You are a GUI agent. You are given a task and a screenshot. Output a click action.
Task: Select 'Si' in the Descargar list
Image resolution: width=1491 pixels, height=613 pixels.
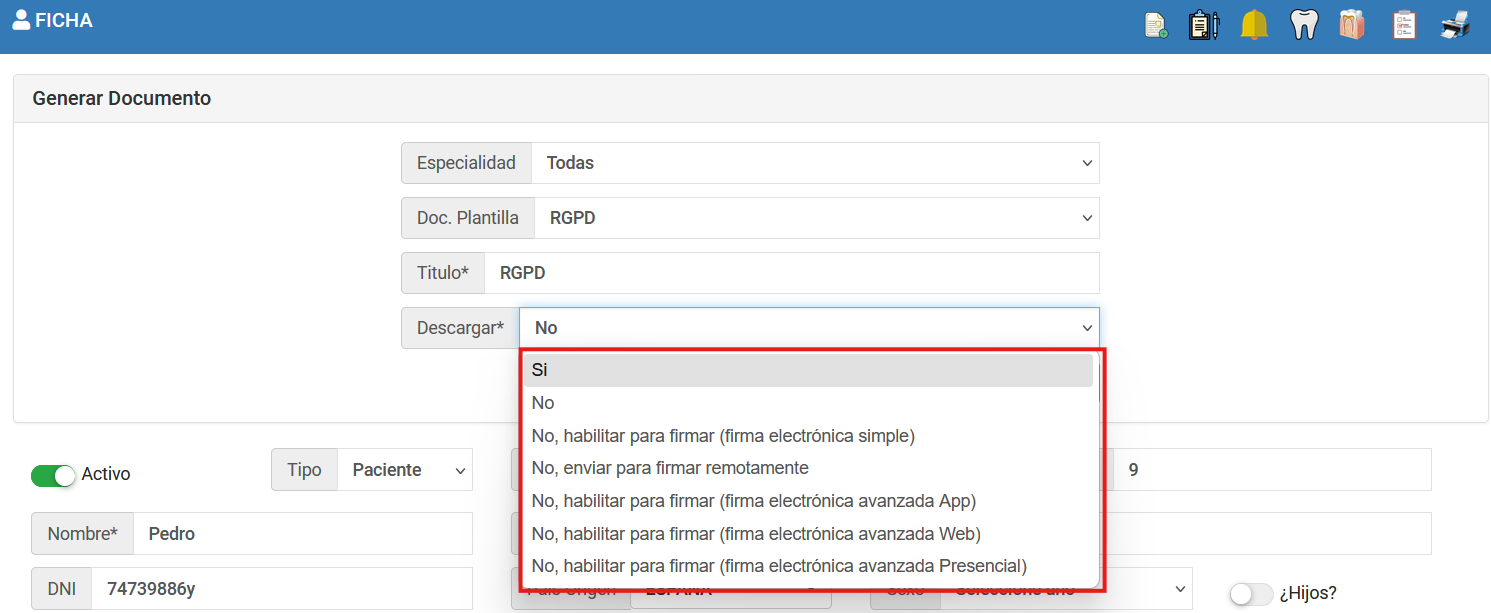pyautogui.click(x=808, y=370)
